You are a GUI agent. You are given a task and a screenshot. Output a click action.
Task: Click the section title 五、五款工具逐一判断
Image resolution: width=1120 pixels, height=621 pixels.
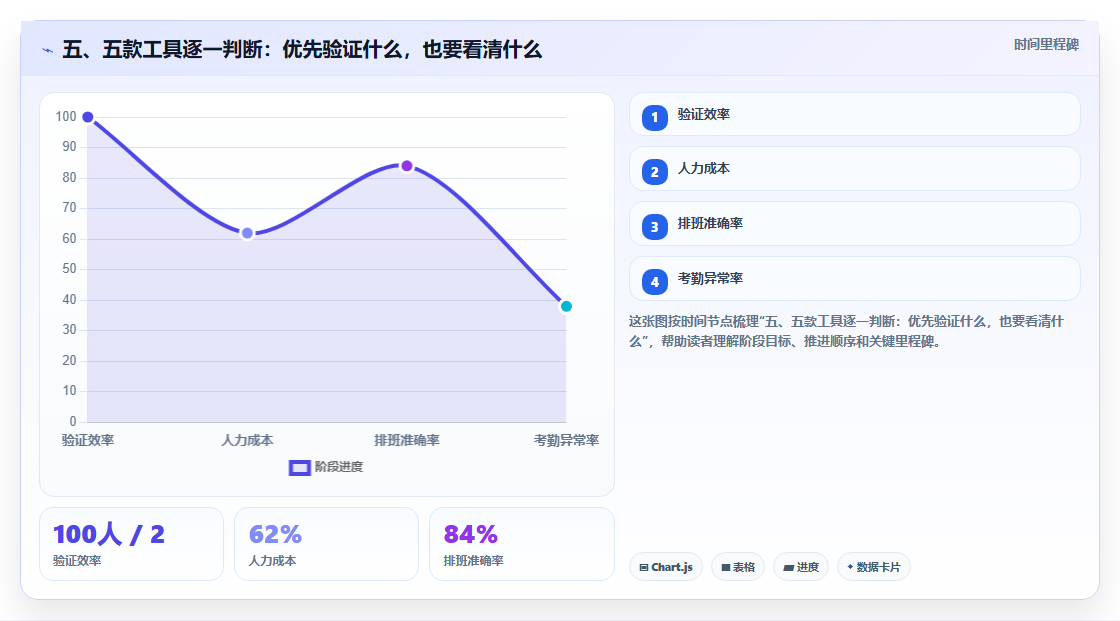tap(302, 49)
